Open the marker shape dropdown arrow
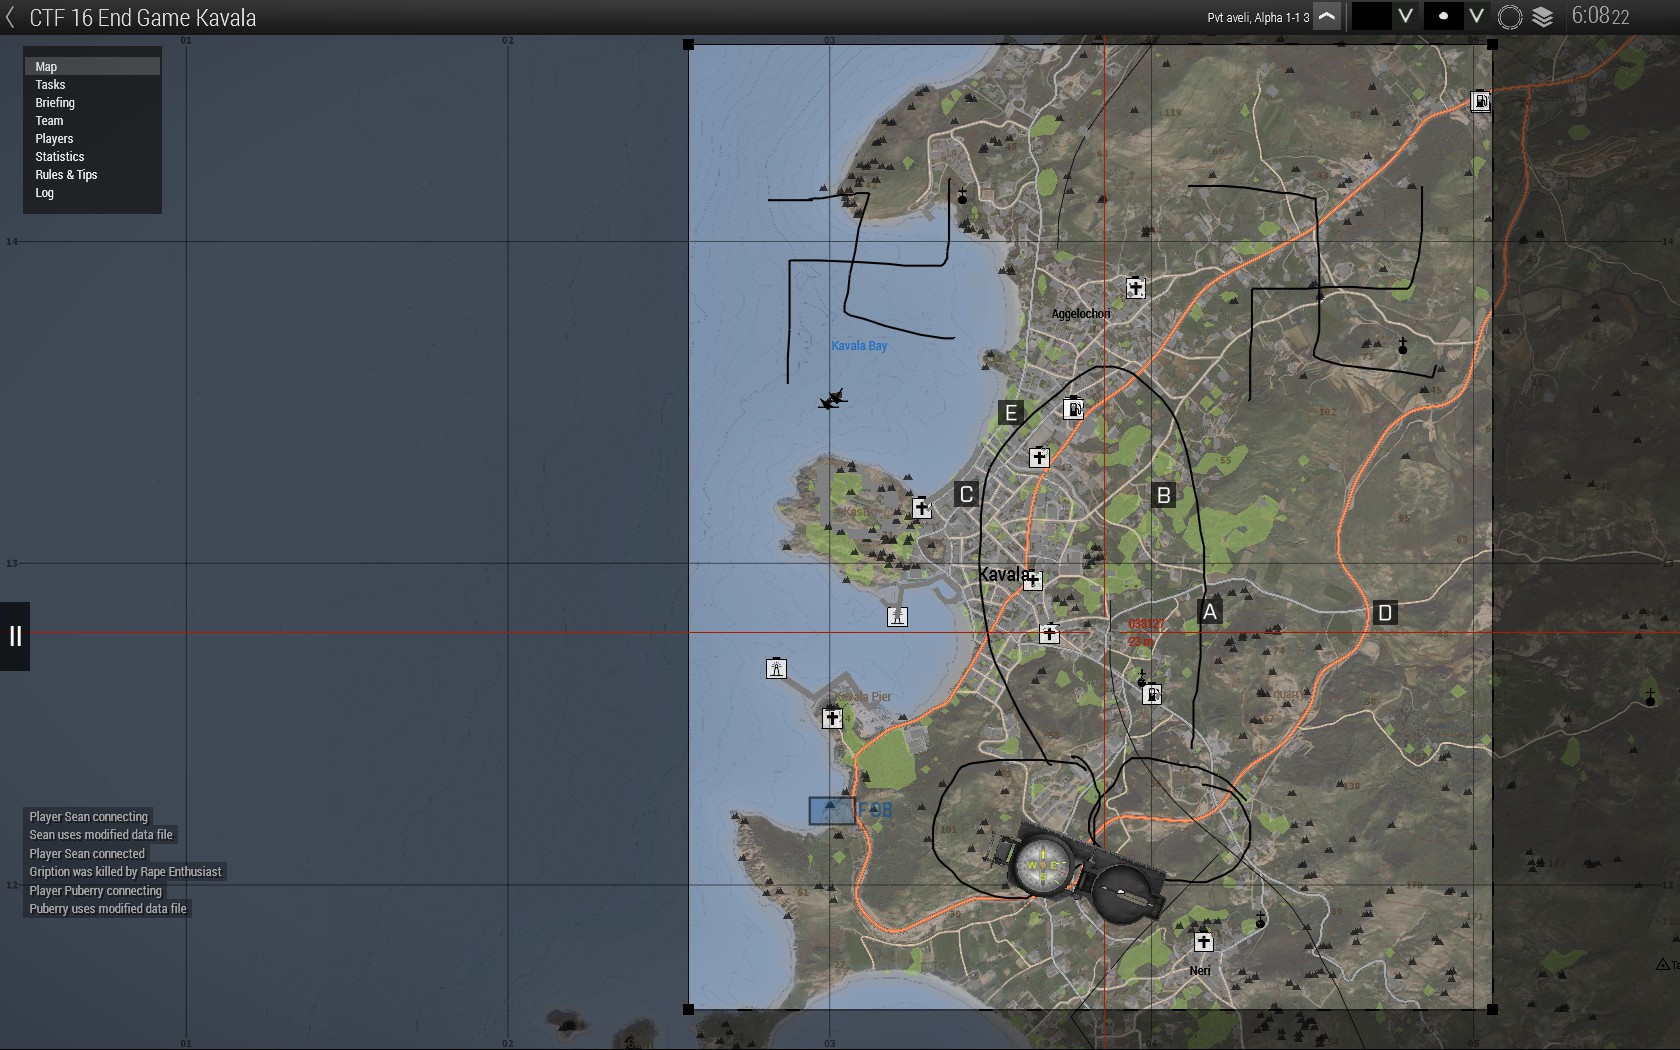Image resolution: width=1680 pixels, height=1050 pixels. [1476, 17]
